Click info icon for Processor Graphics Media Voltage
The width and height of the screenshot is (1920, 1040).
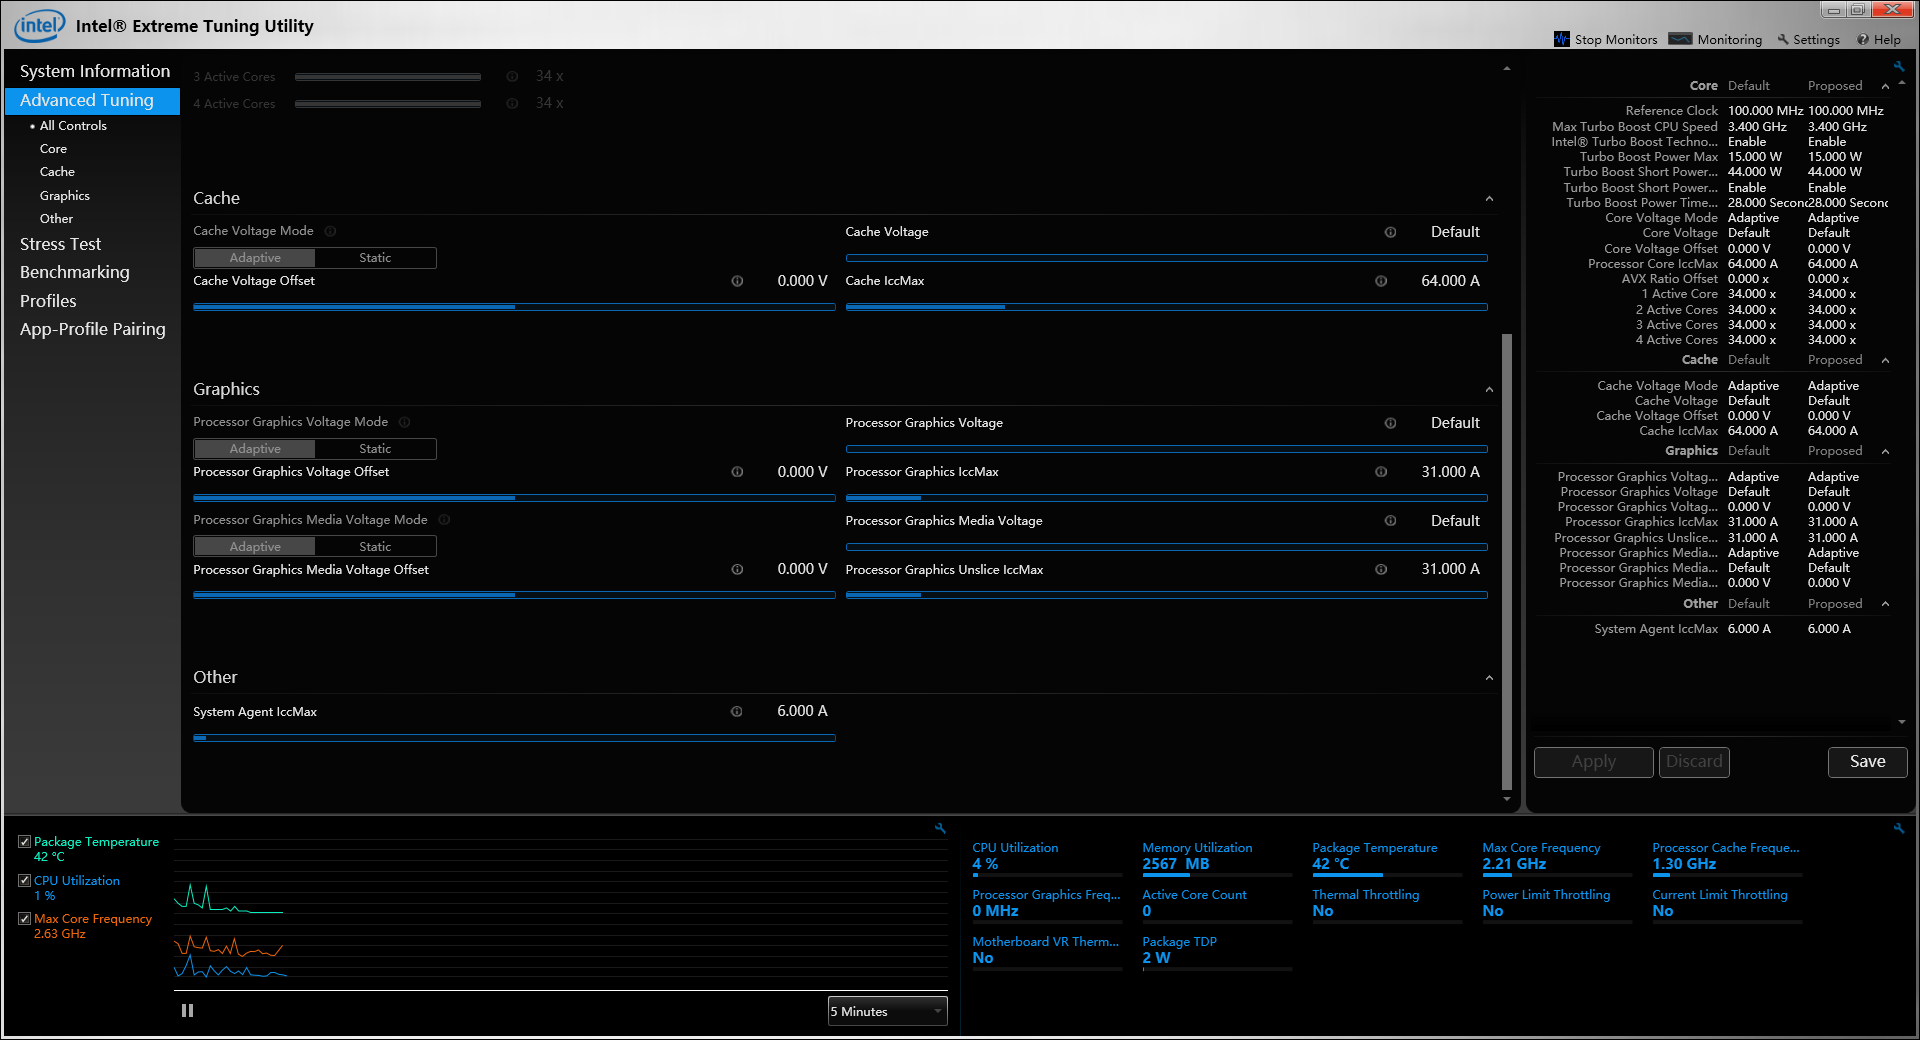click(1390, 521)
